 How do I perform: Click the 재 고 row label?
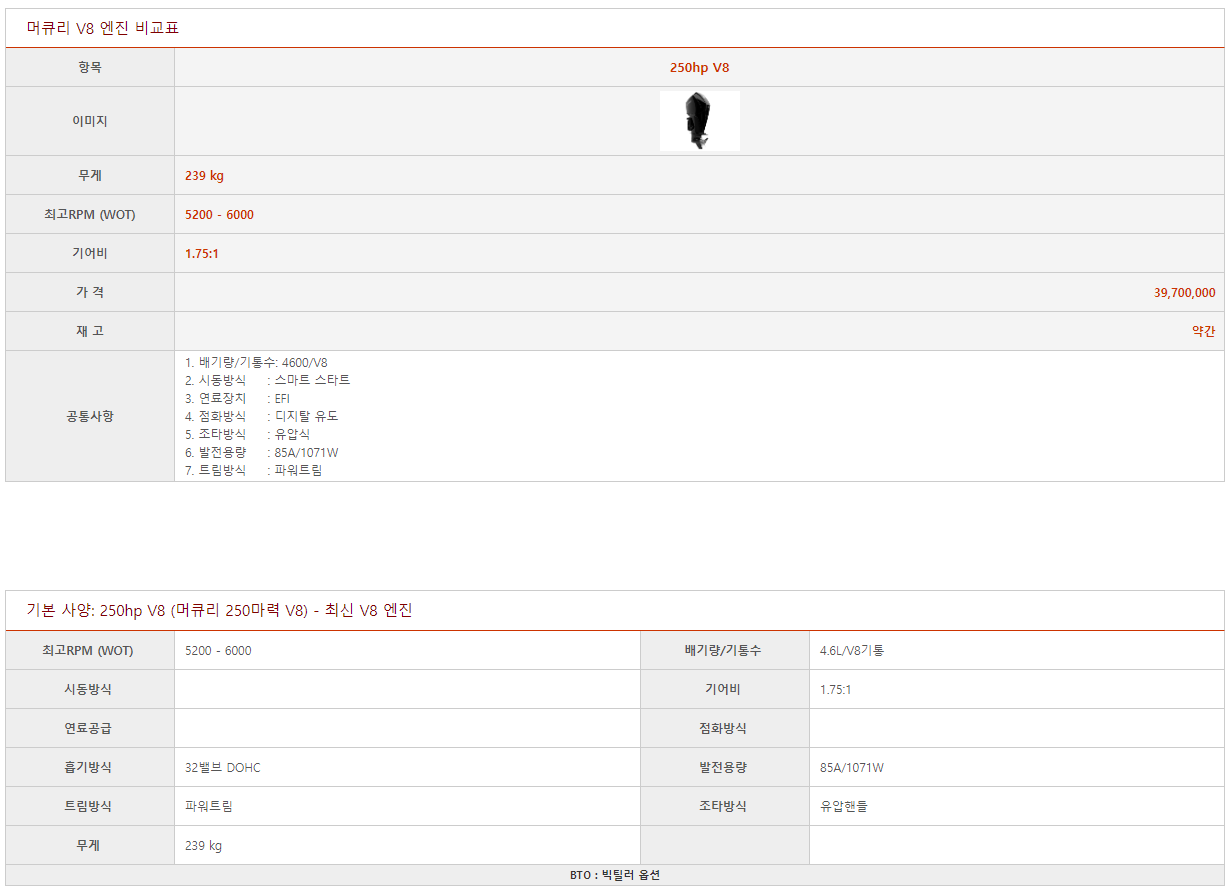(x=90, y=331)
